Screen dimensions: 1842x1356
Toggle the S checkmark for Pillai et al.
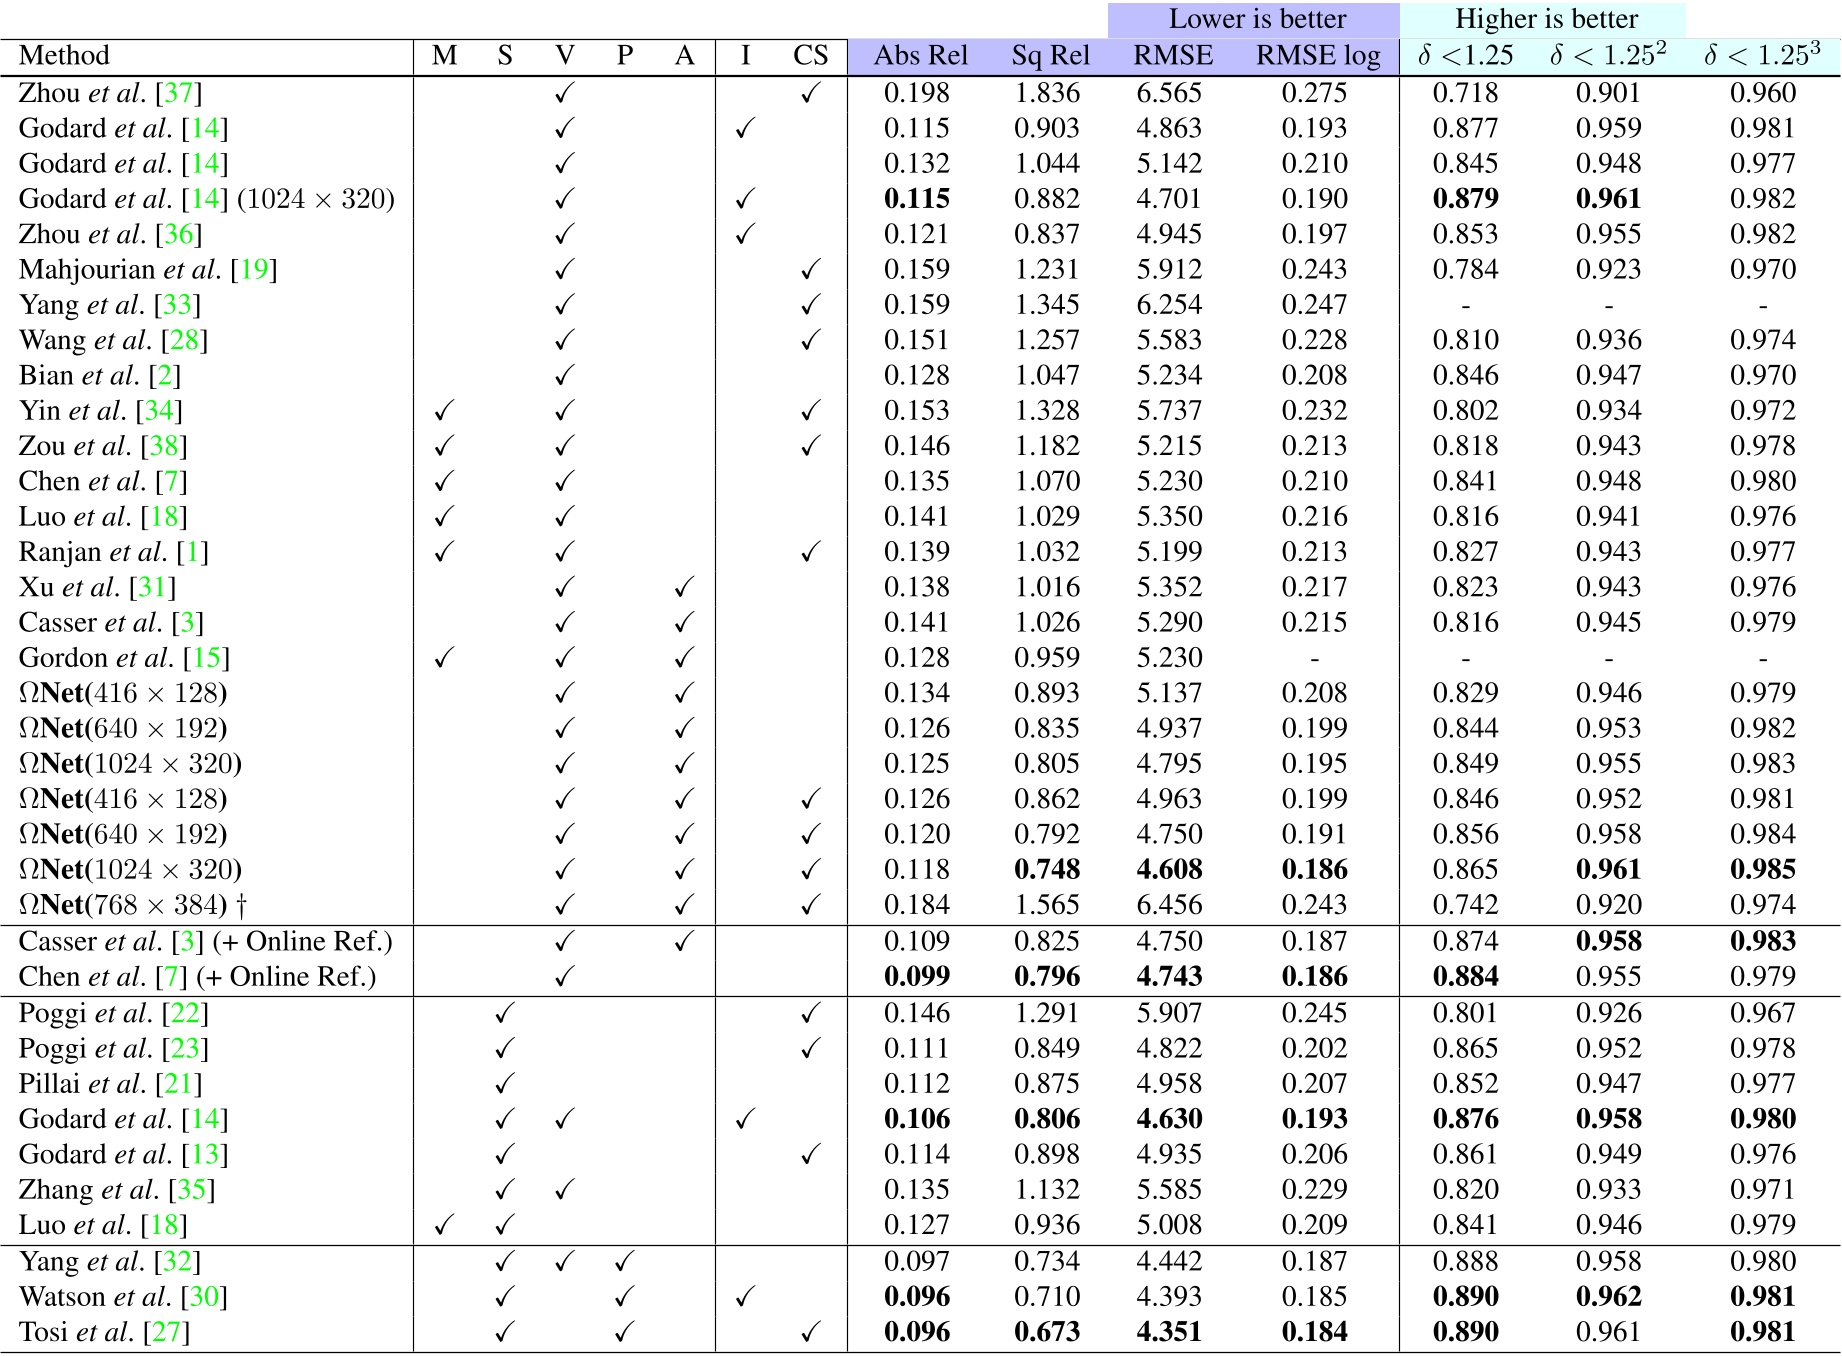504,1083
